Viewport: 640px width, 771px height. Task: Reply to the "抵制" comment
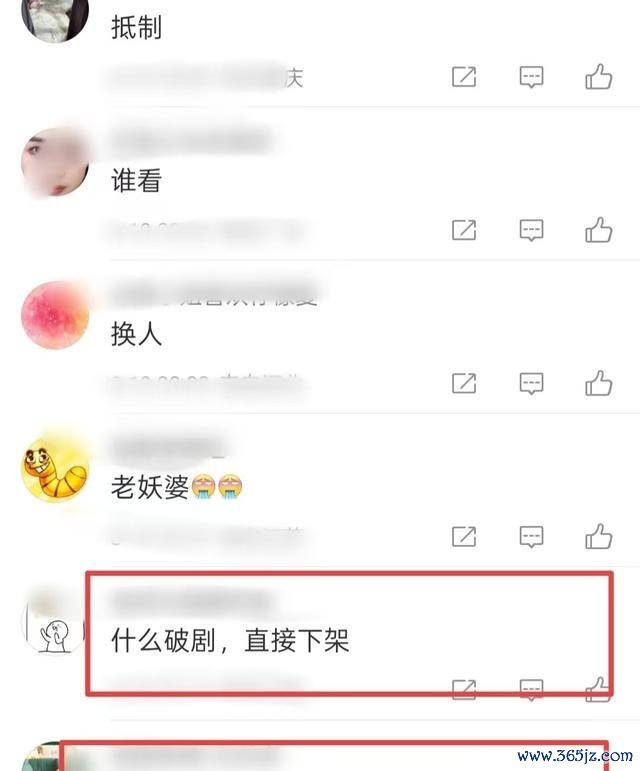[531, 77]
